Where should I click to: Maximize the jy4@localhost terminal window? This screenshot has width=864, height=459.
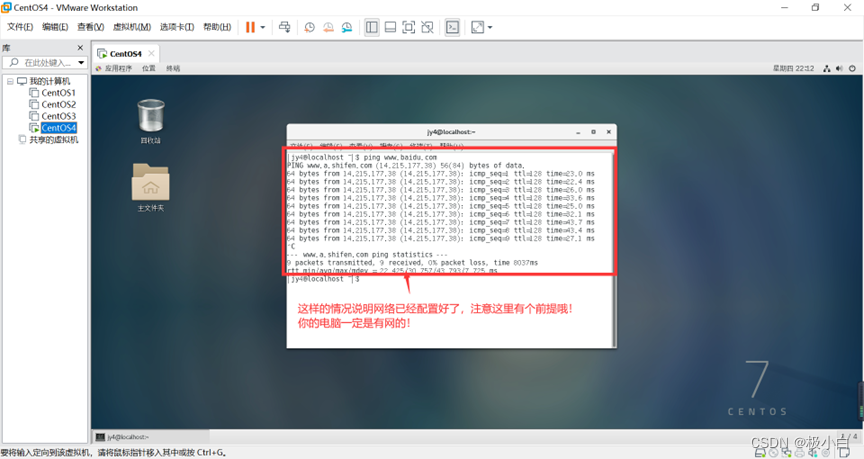click(x=593, y=132)
